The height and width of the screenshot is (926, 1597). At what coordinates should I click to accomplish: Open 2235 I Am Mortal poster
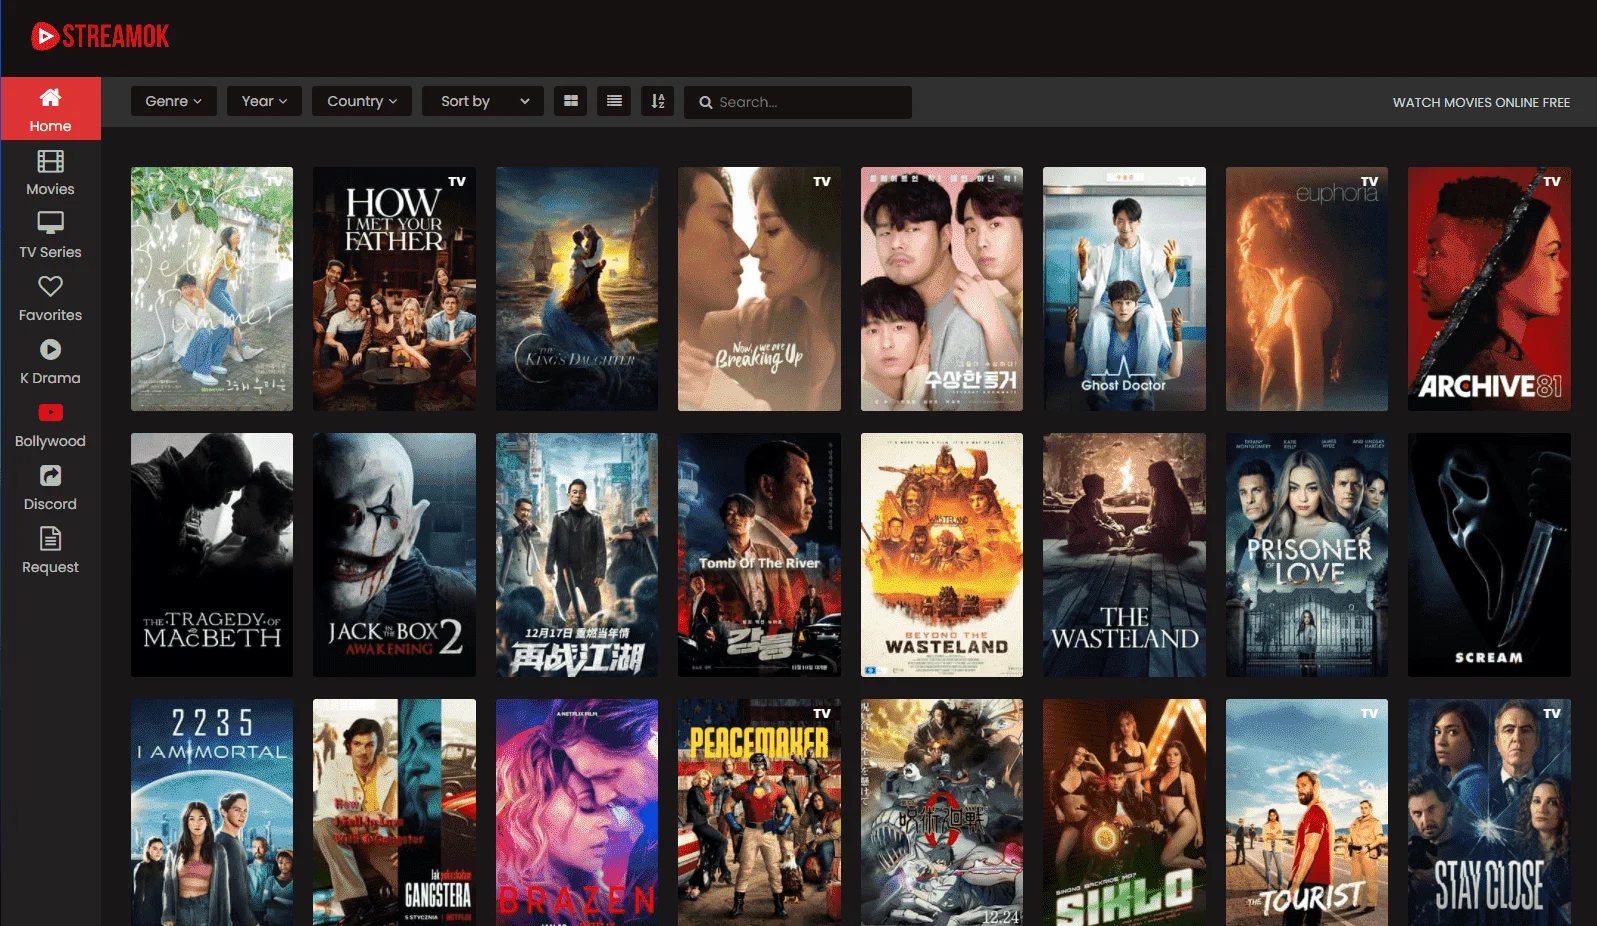(x=212, y=812)
